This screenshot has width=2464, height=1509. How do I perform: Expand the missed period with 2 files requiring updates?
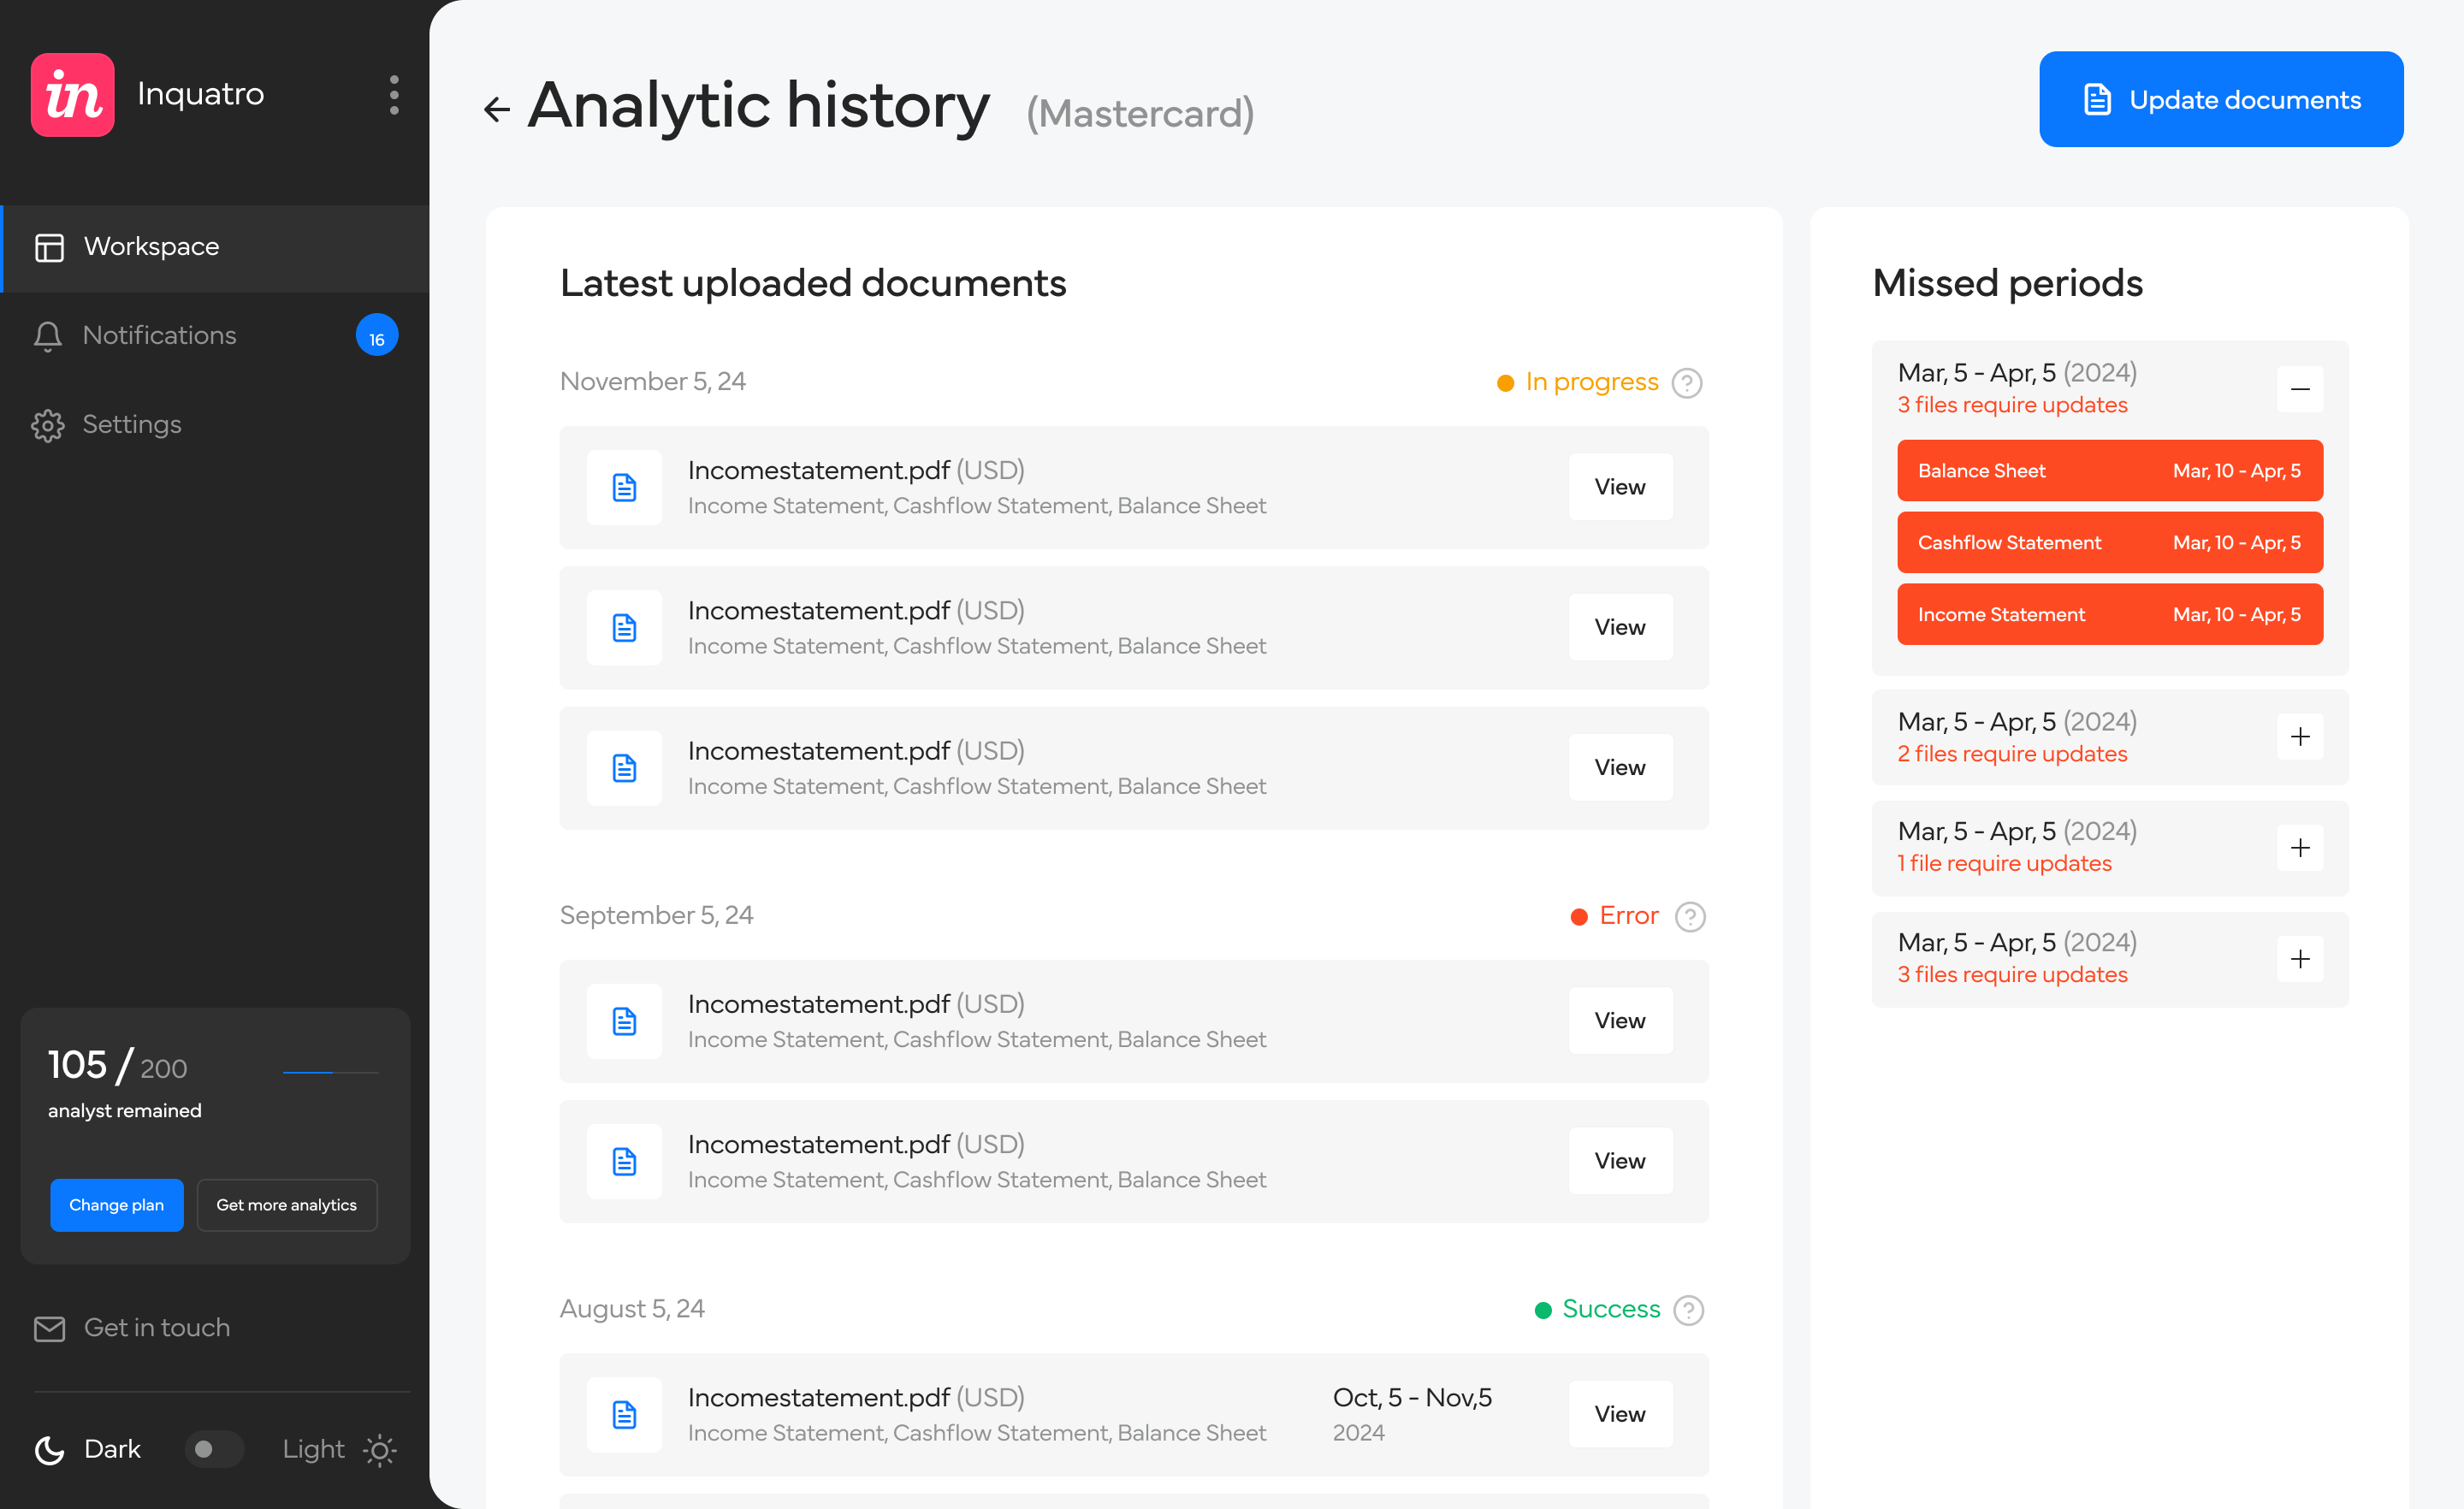(2300, 737)
